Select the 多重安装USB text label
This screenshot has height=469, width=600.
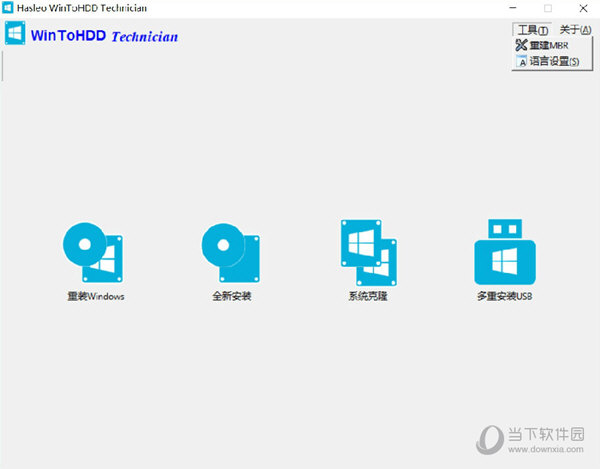[x=505, y=297]
